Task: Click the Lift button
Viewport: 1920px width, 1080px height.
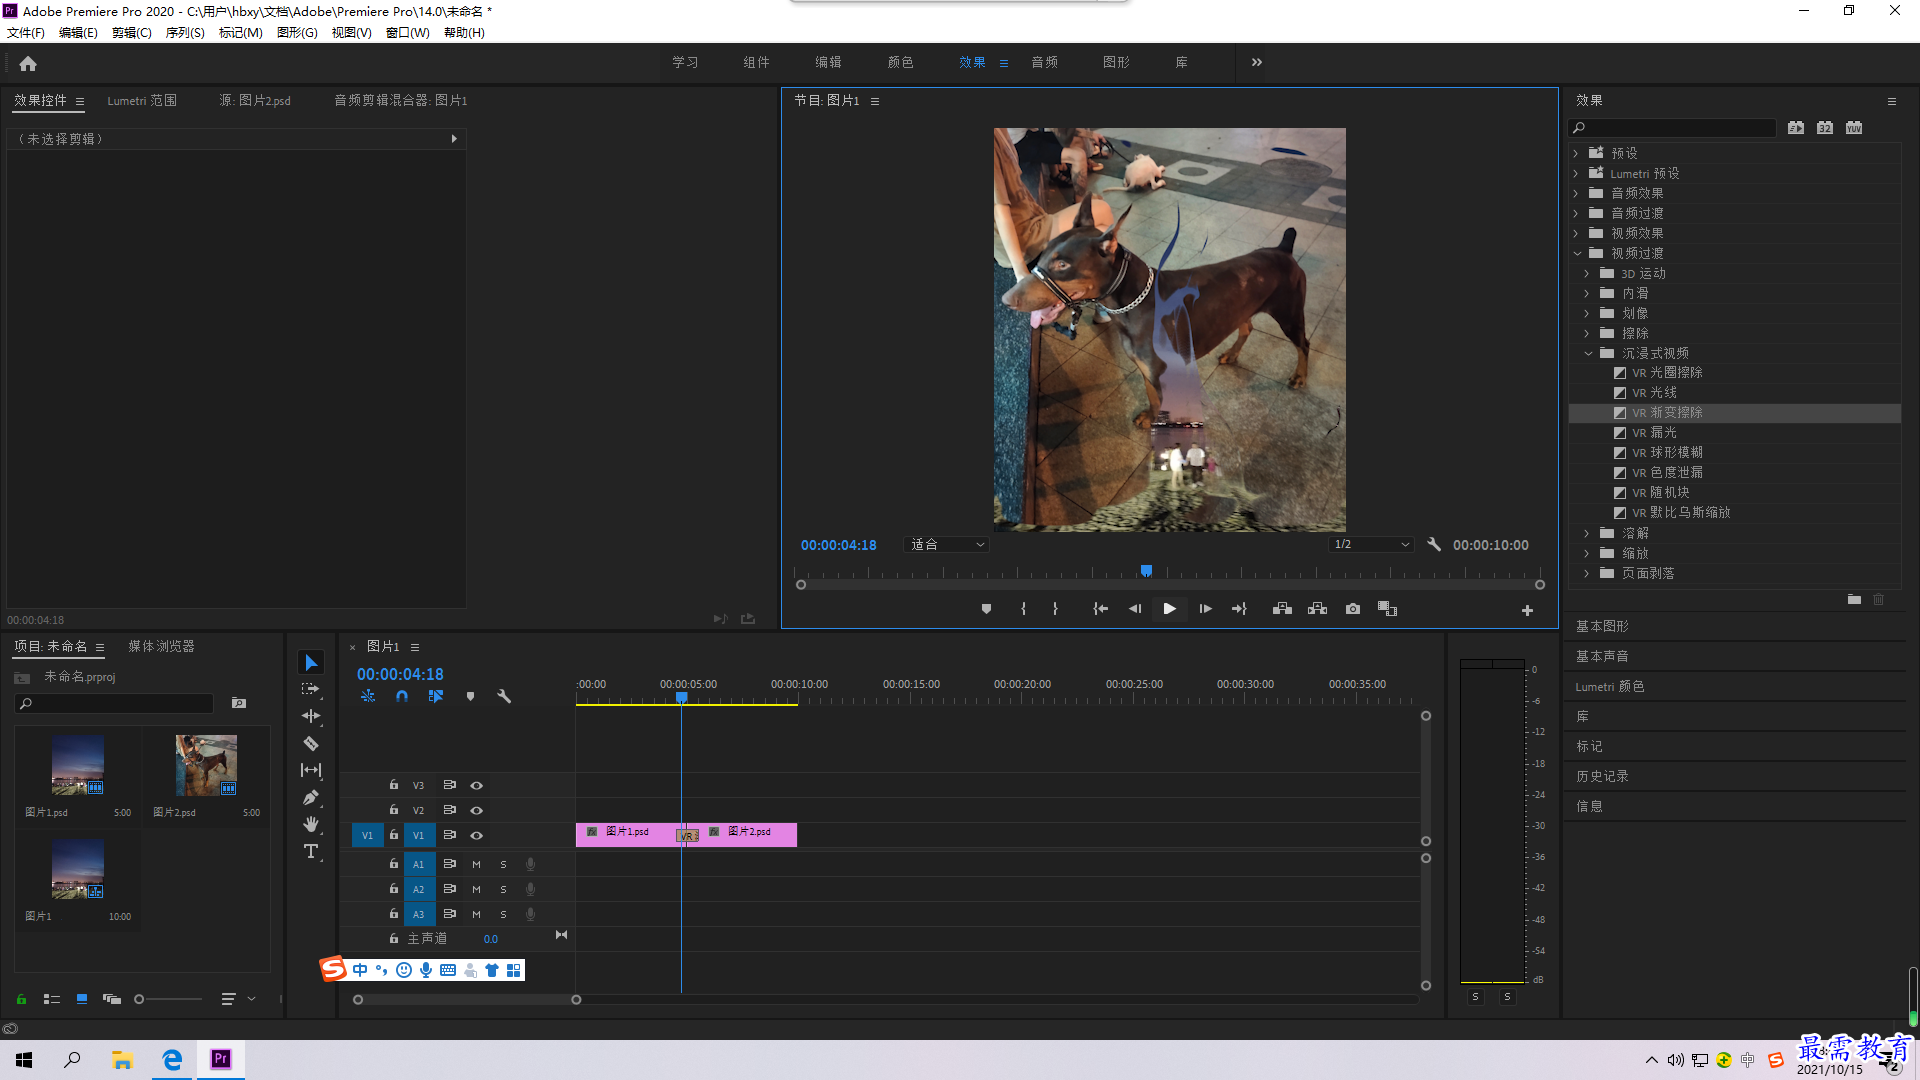Action: pos(1282,609)
